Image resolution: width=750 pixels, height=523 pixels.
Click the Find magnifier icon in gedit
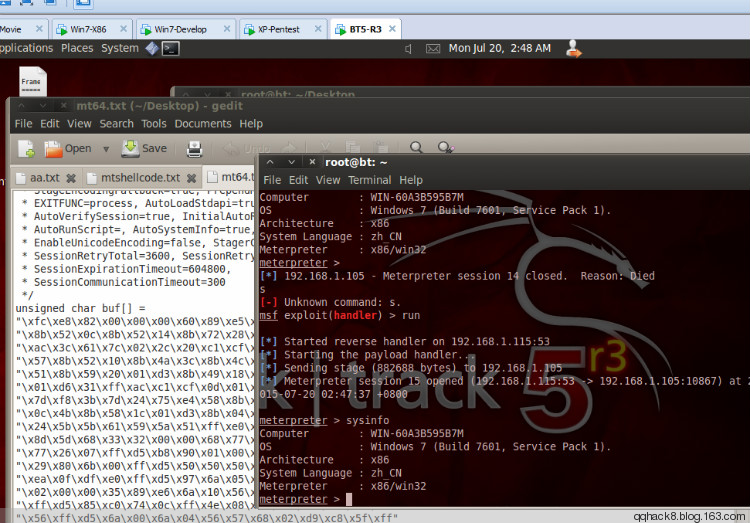416,147
